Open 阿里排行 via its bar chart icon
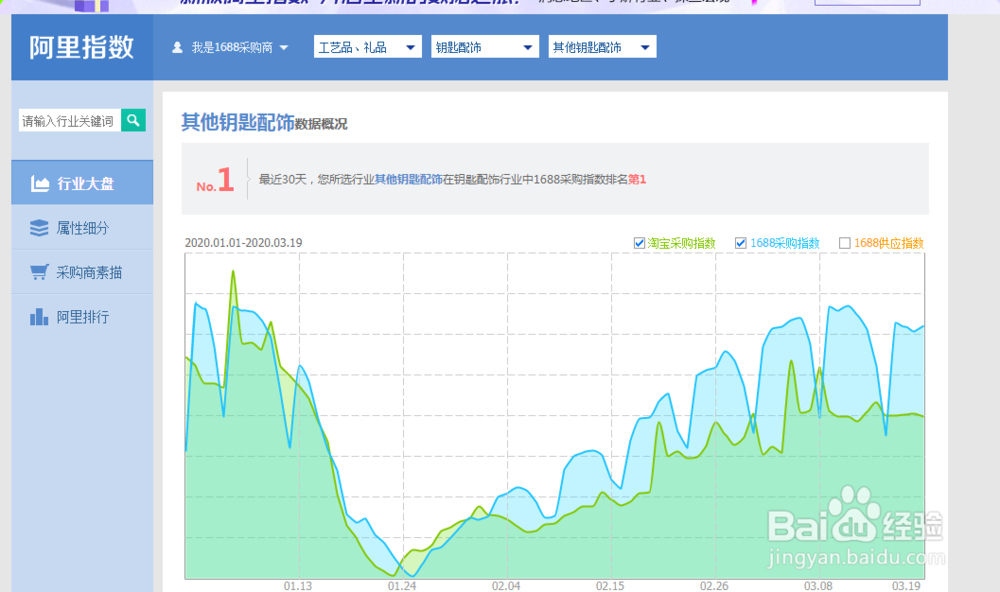The image size is (1000, 592). click(x=39, y=318)
